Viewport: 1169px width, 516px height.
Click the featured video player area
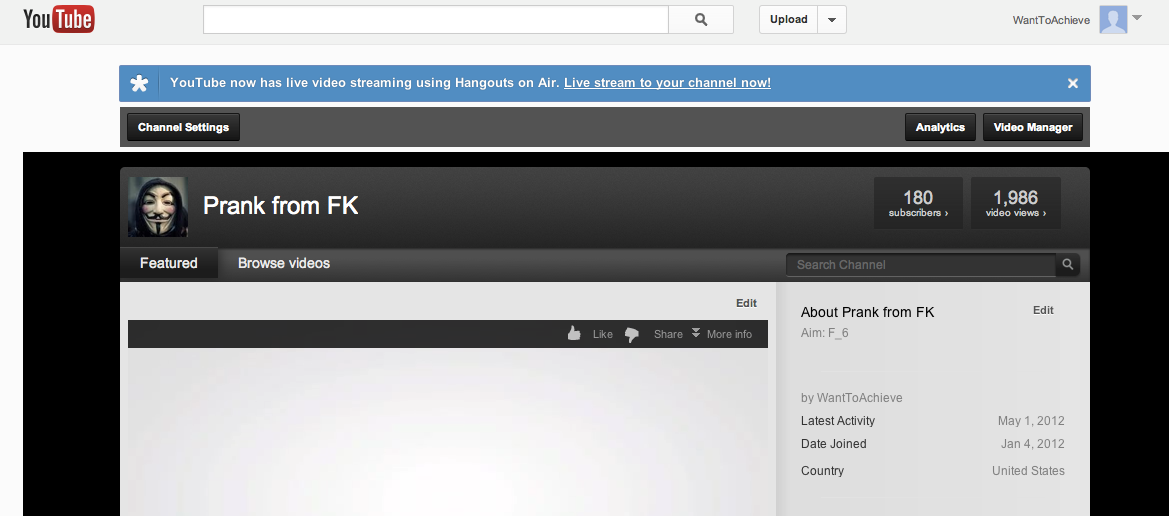[447, 432]
